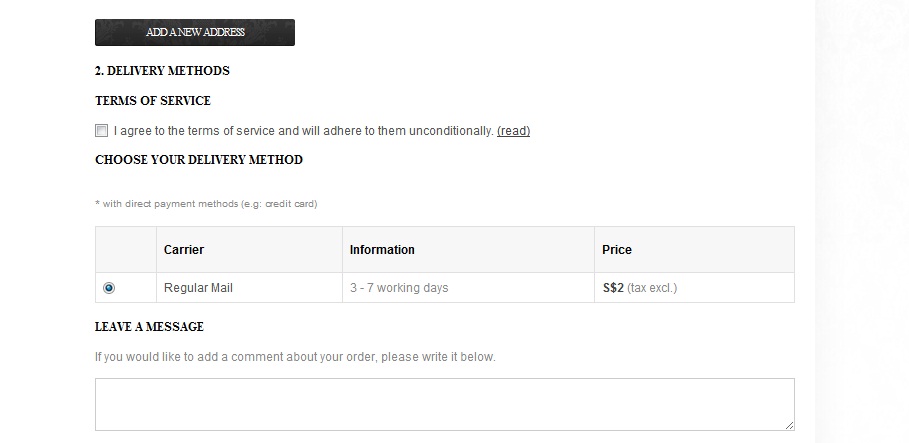
Task: Focus the order comment message text area
Action: [445, 405]
